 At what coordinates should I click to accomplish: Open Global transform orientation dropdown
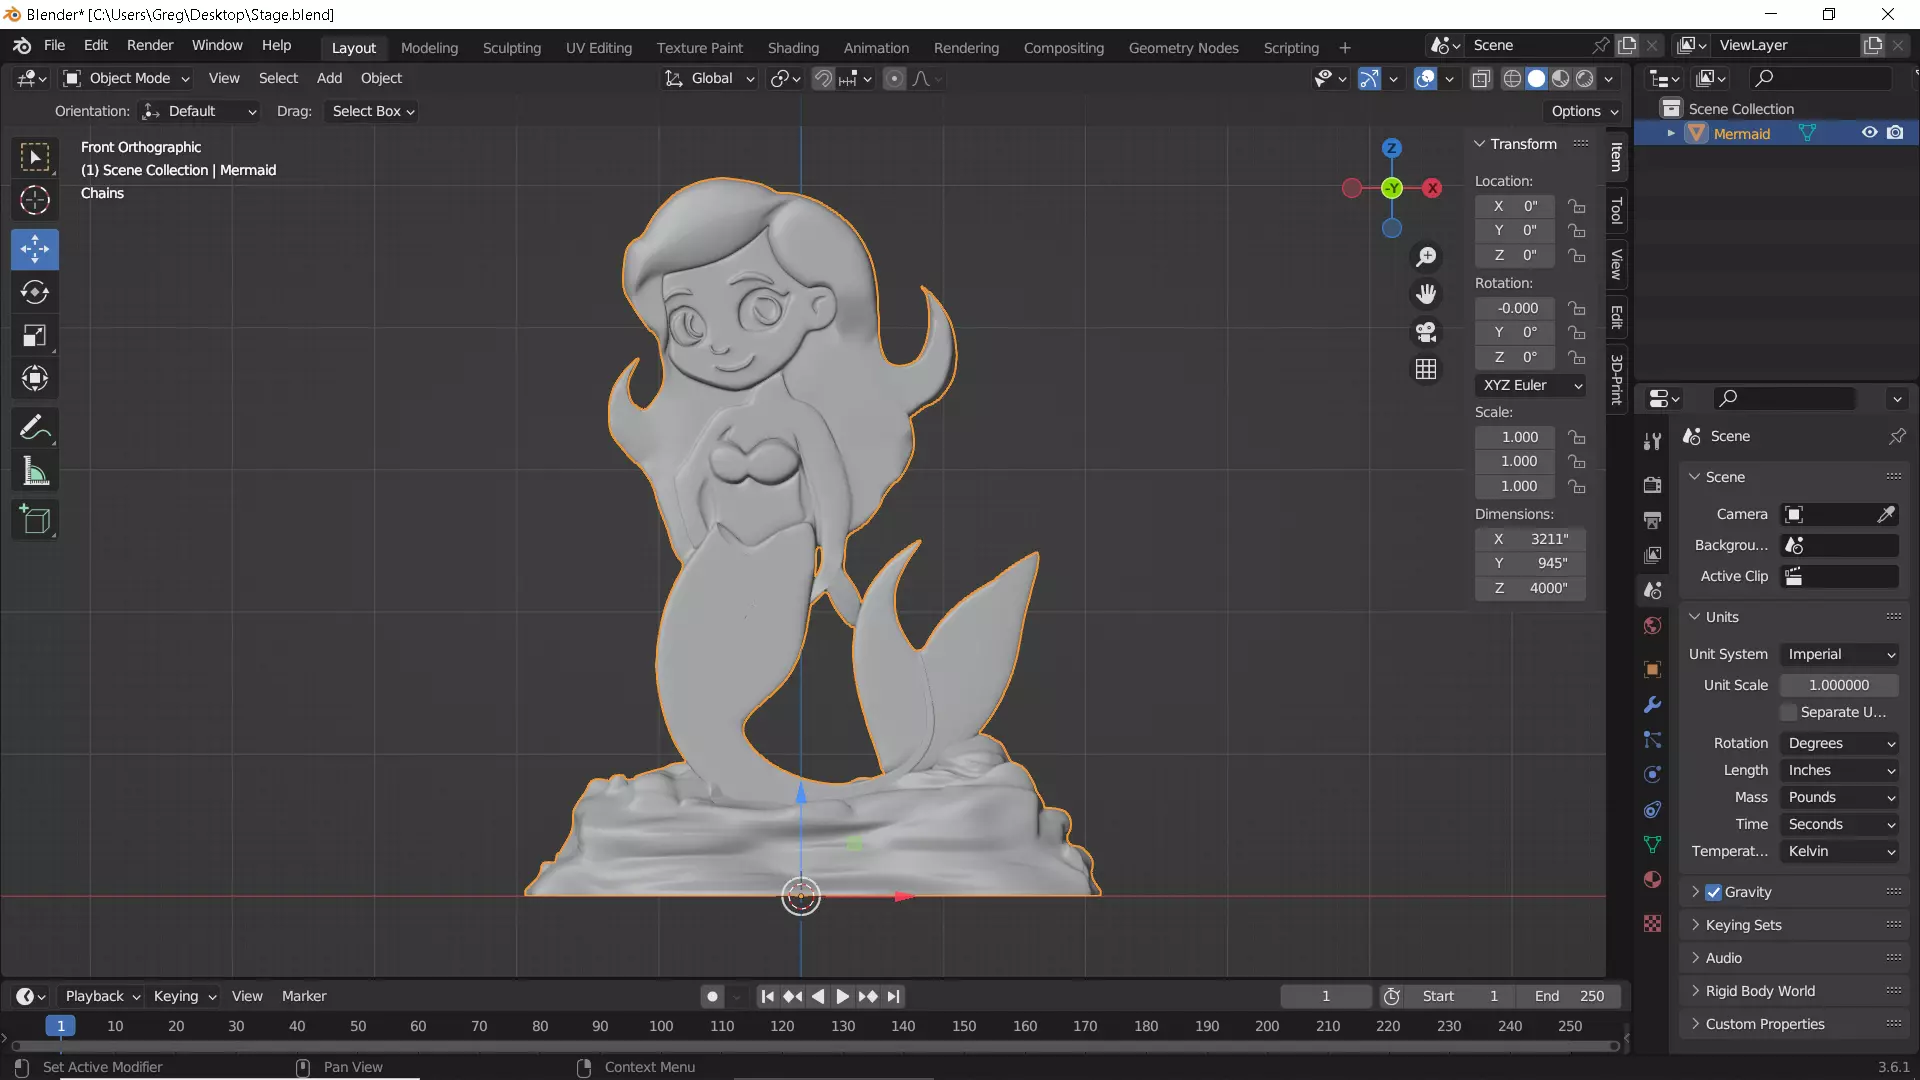(709, 78)
